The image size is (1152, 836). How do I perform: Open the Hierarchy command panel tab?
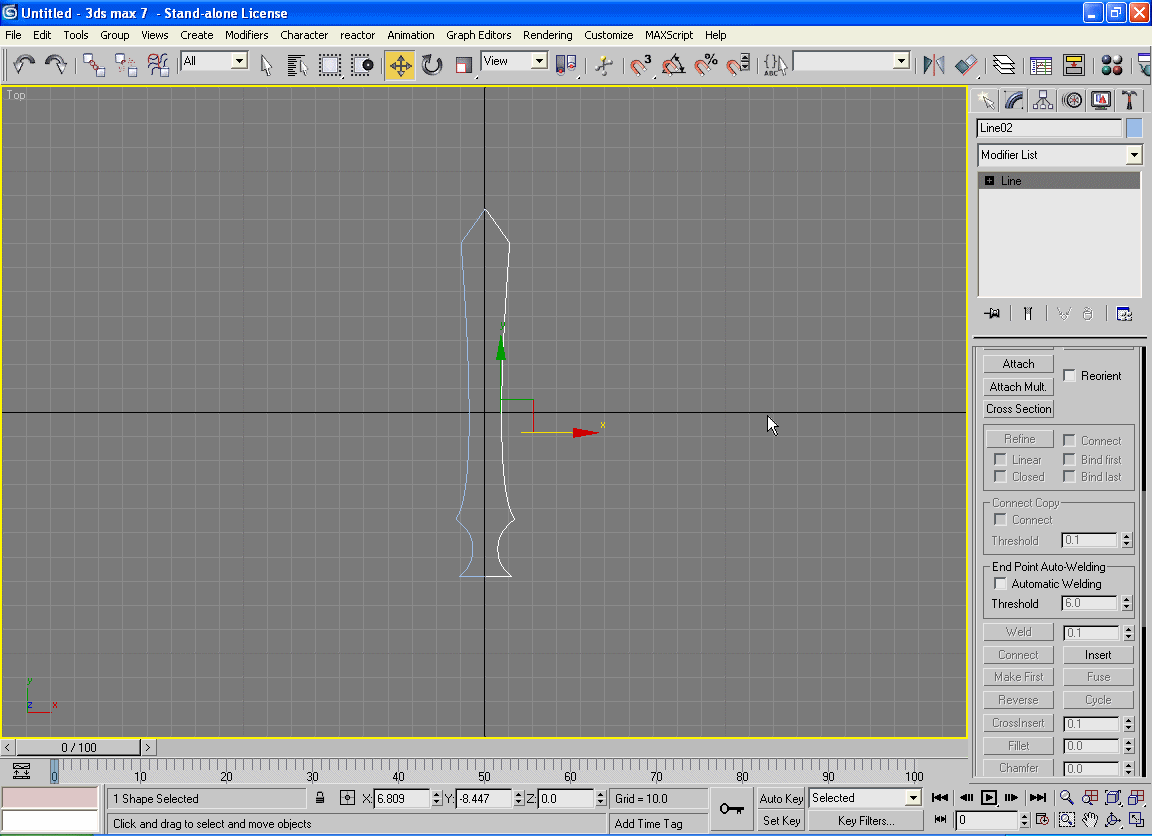pos(1043,100)
